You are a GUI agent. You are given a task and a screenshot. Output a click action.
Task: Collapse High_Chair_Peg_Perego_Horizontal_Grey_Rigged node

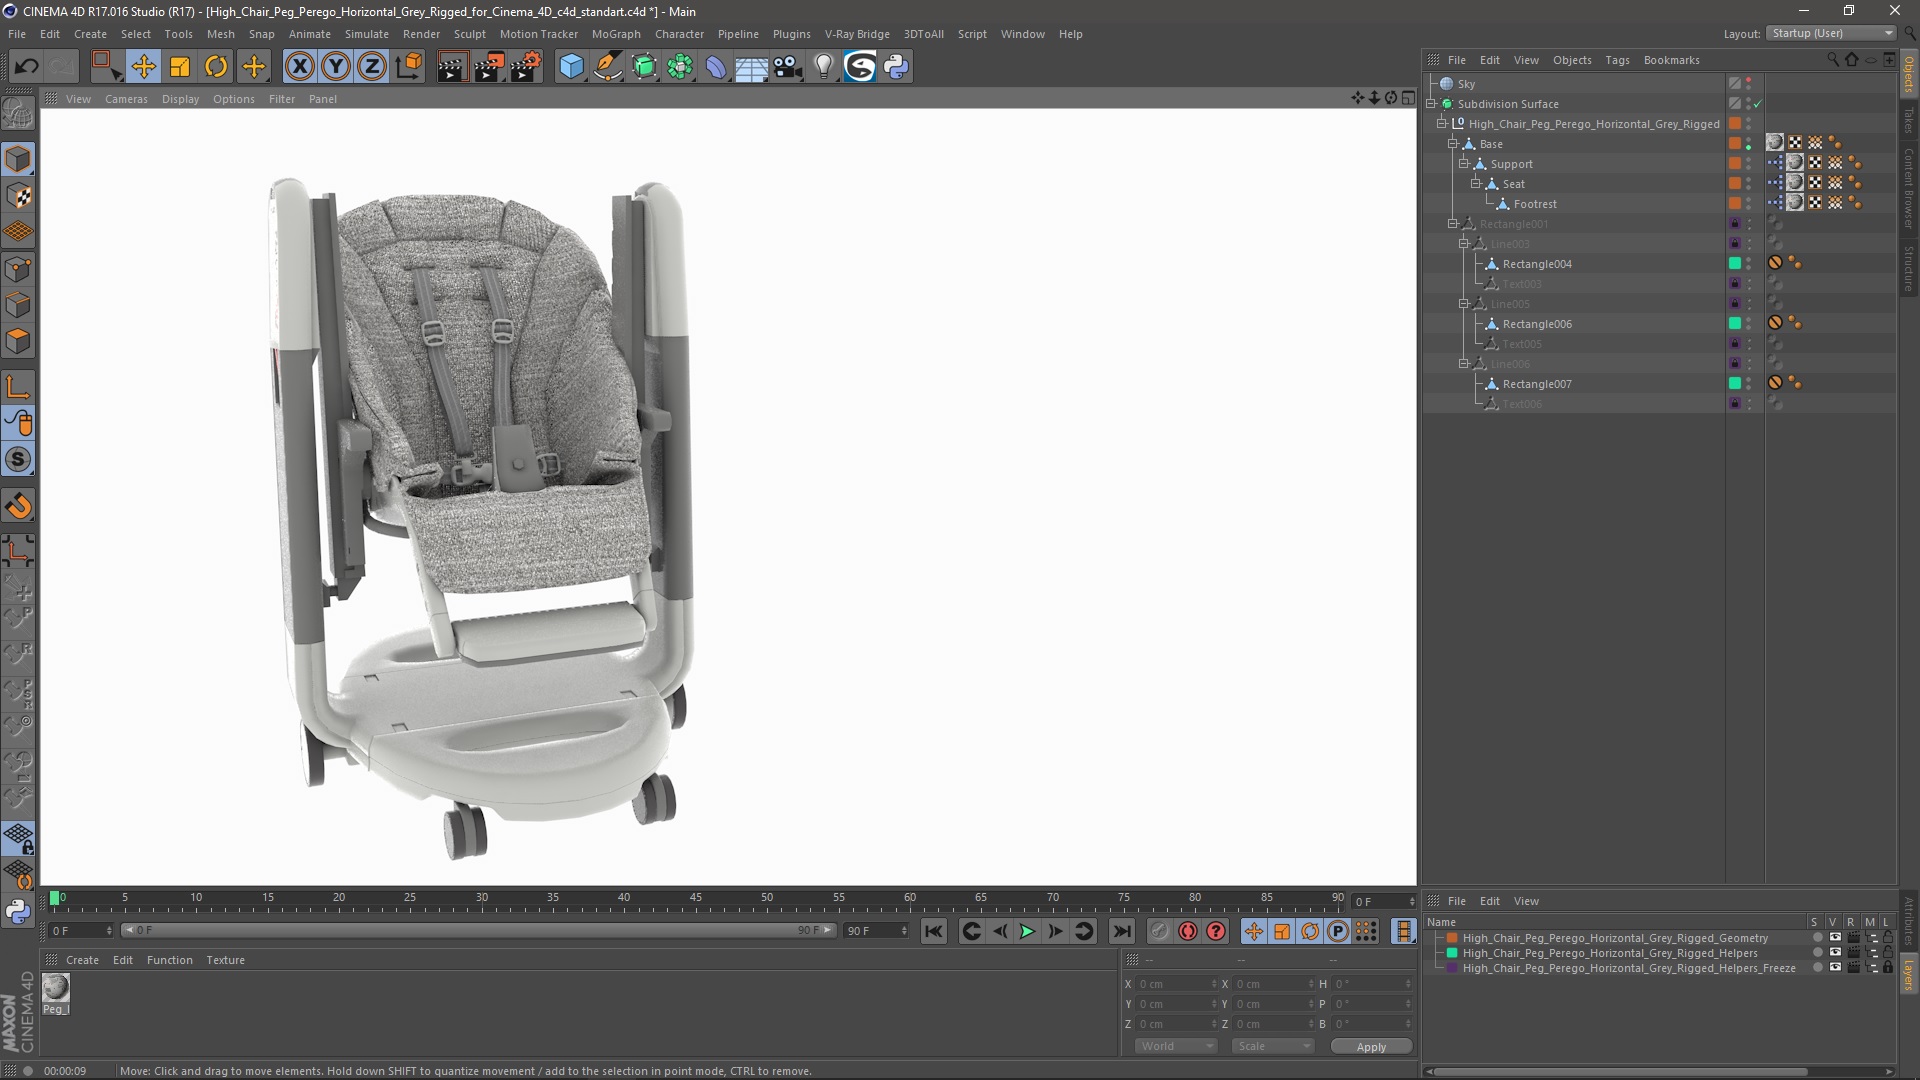click(x=1442, y=124)
